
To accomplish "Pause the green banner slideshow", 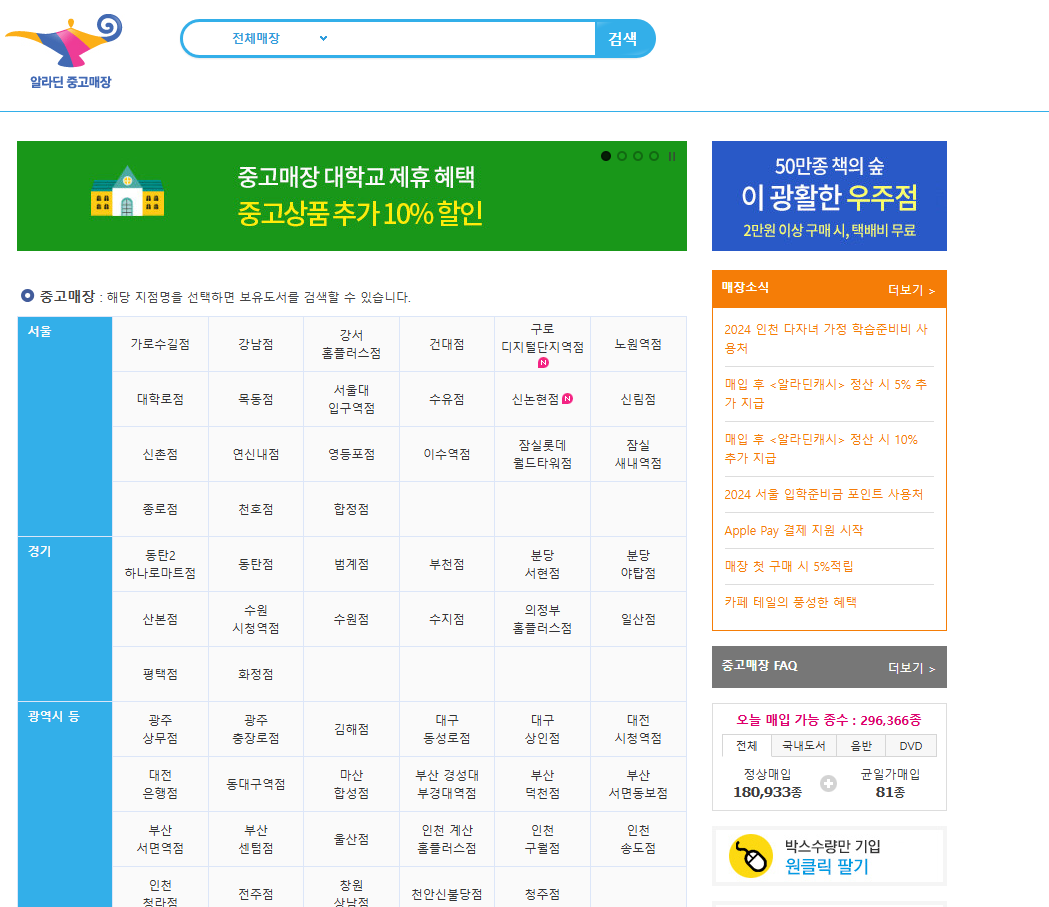I will [x=672, y=156].
